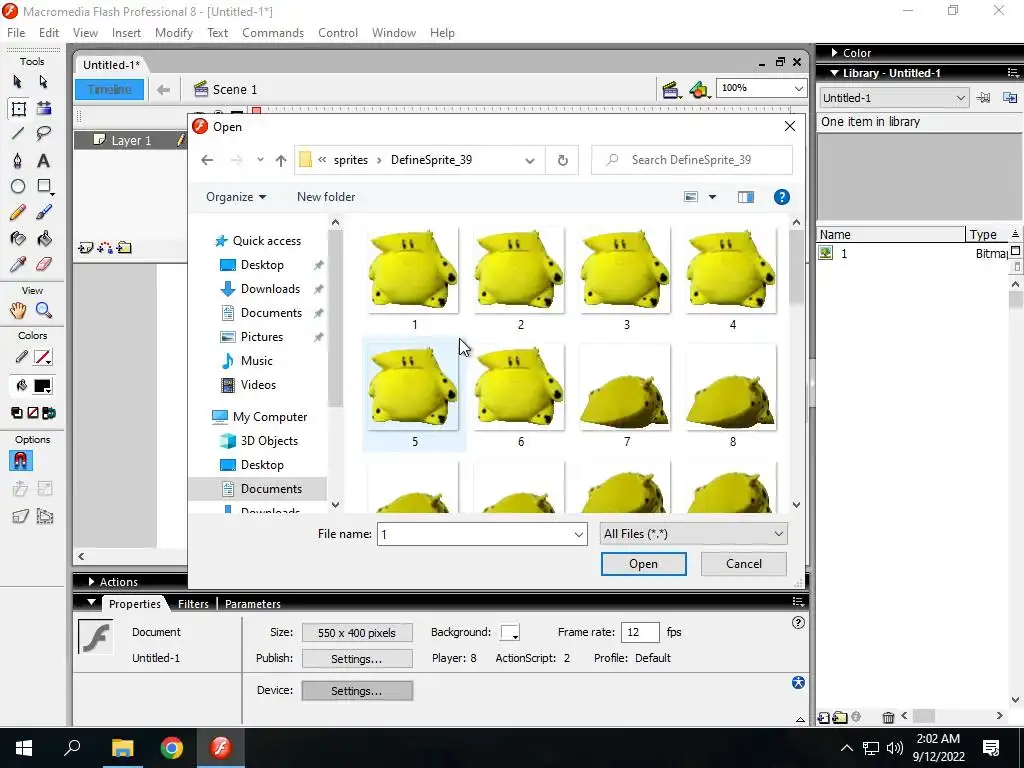Select the Pen tool

(18, 161)
